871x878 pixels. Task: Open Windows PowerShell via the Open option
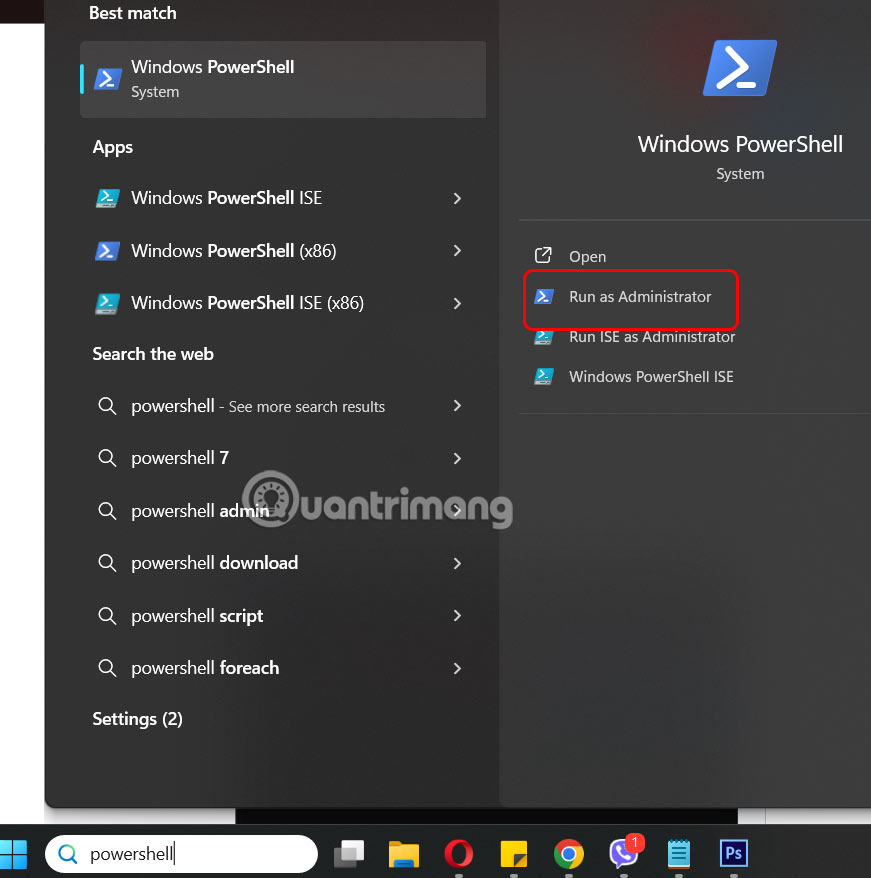pos(586,256)
